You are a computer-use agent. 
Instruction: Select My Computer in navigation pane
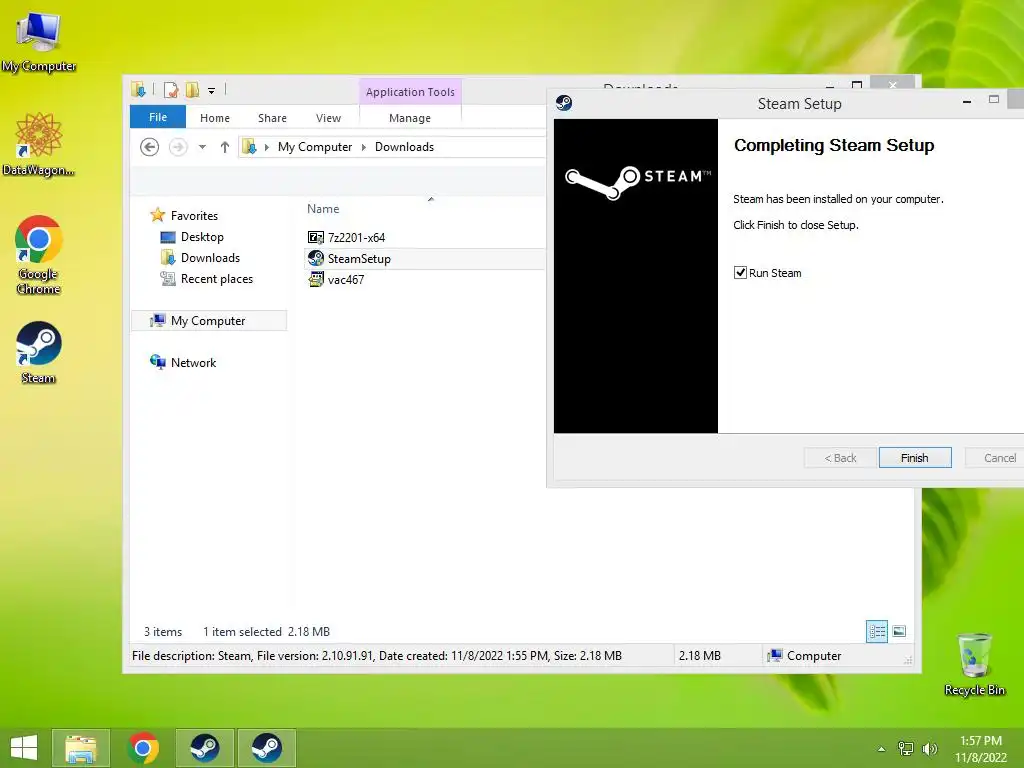pyautogui.click(x=208, y=321)
